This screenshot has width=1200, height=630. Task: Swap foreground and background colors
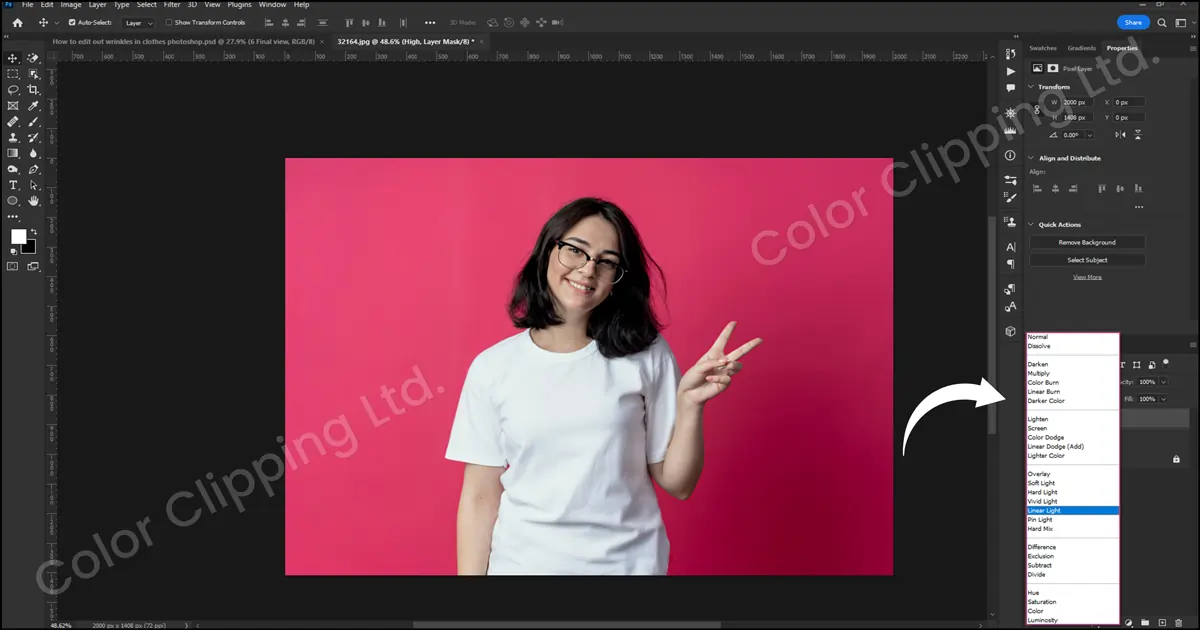[x=34, y=232]
